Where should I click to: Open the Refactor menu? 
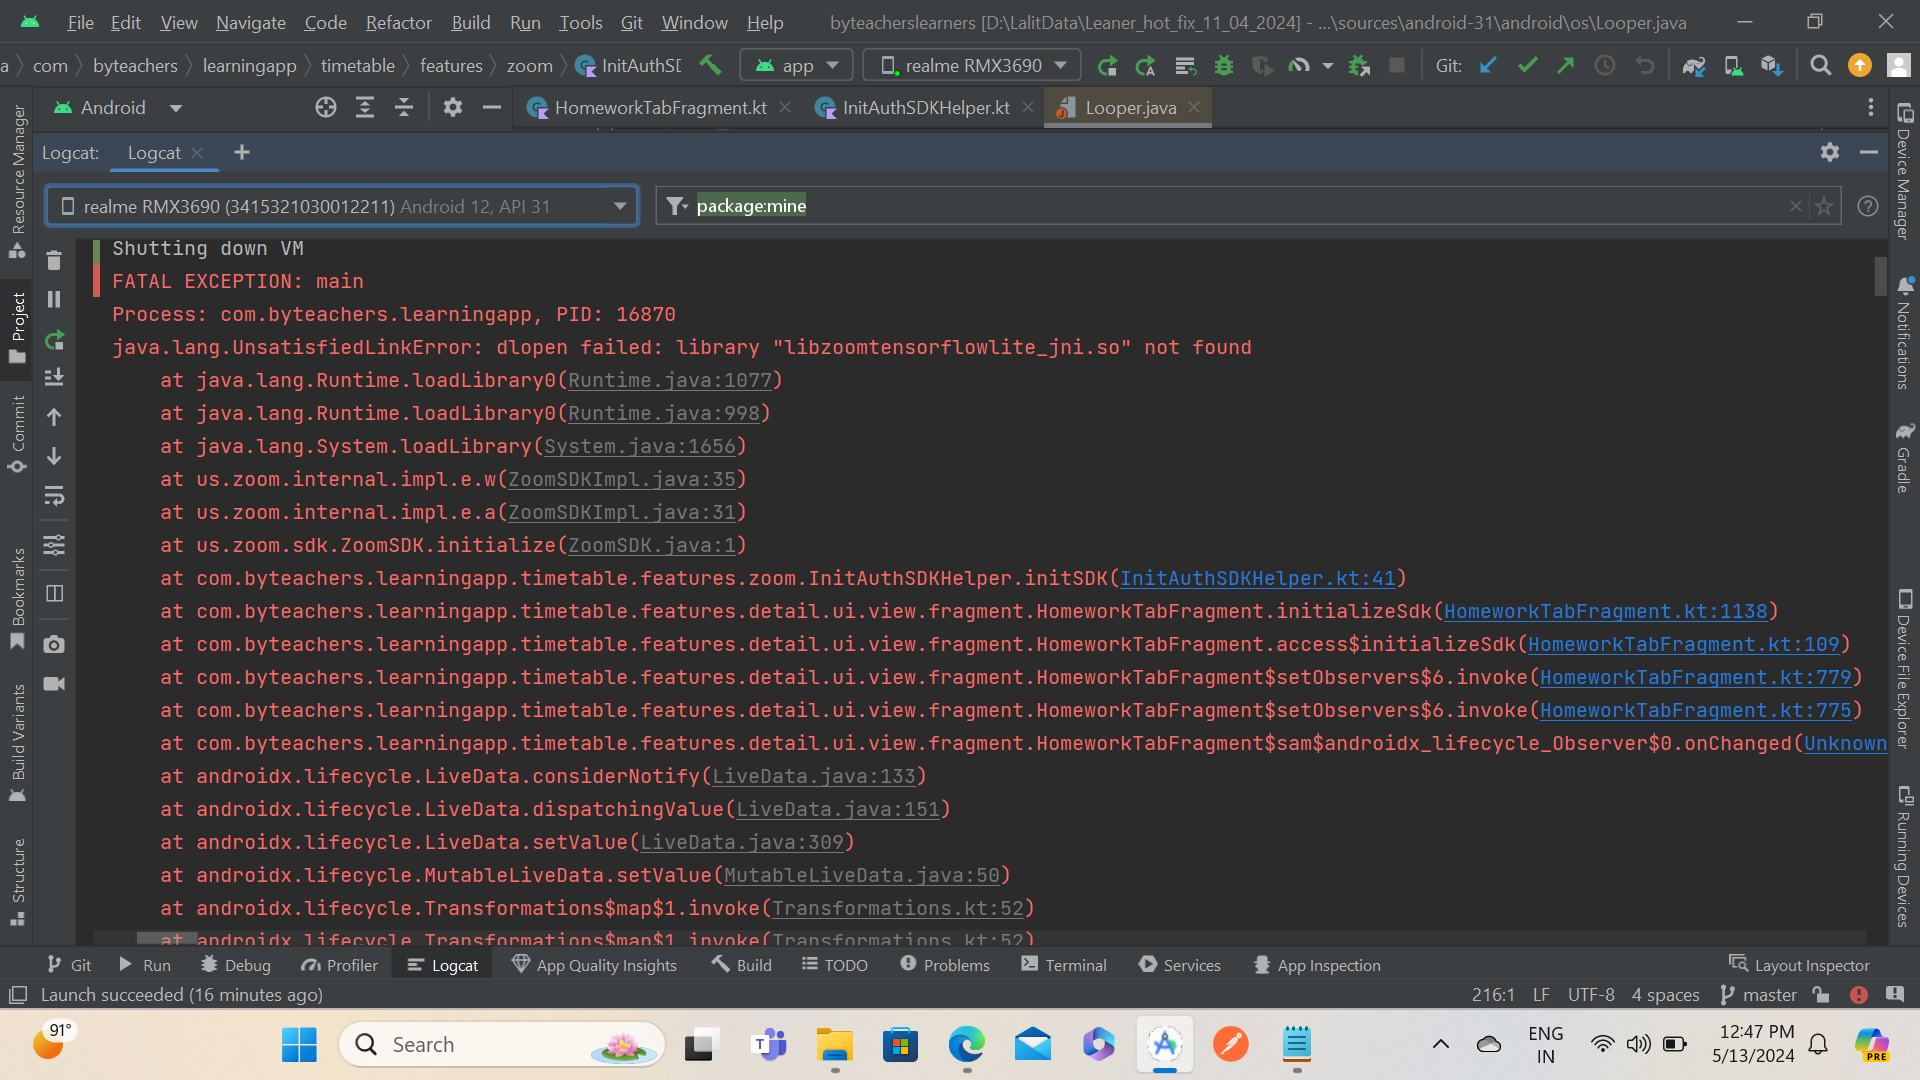(398, 22)
